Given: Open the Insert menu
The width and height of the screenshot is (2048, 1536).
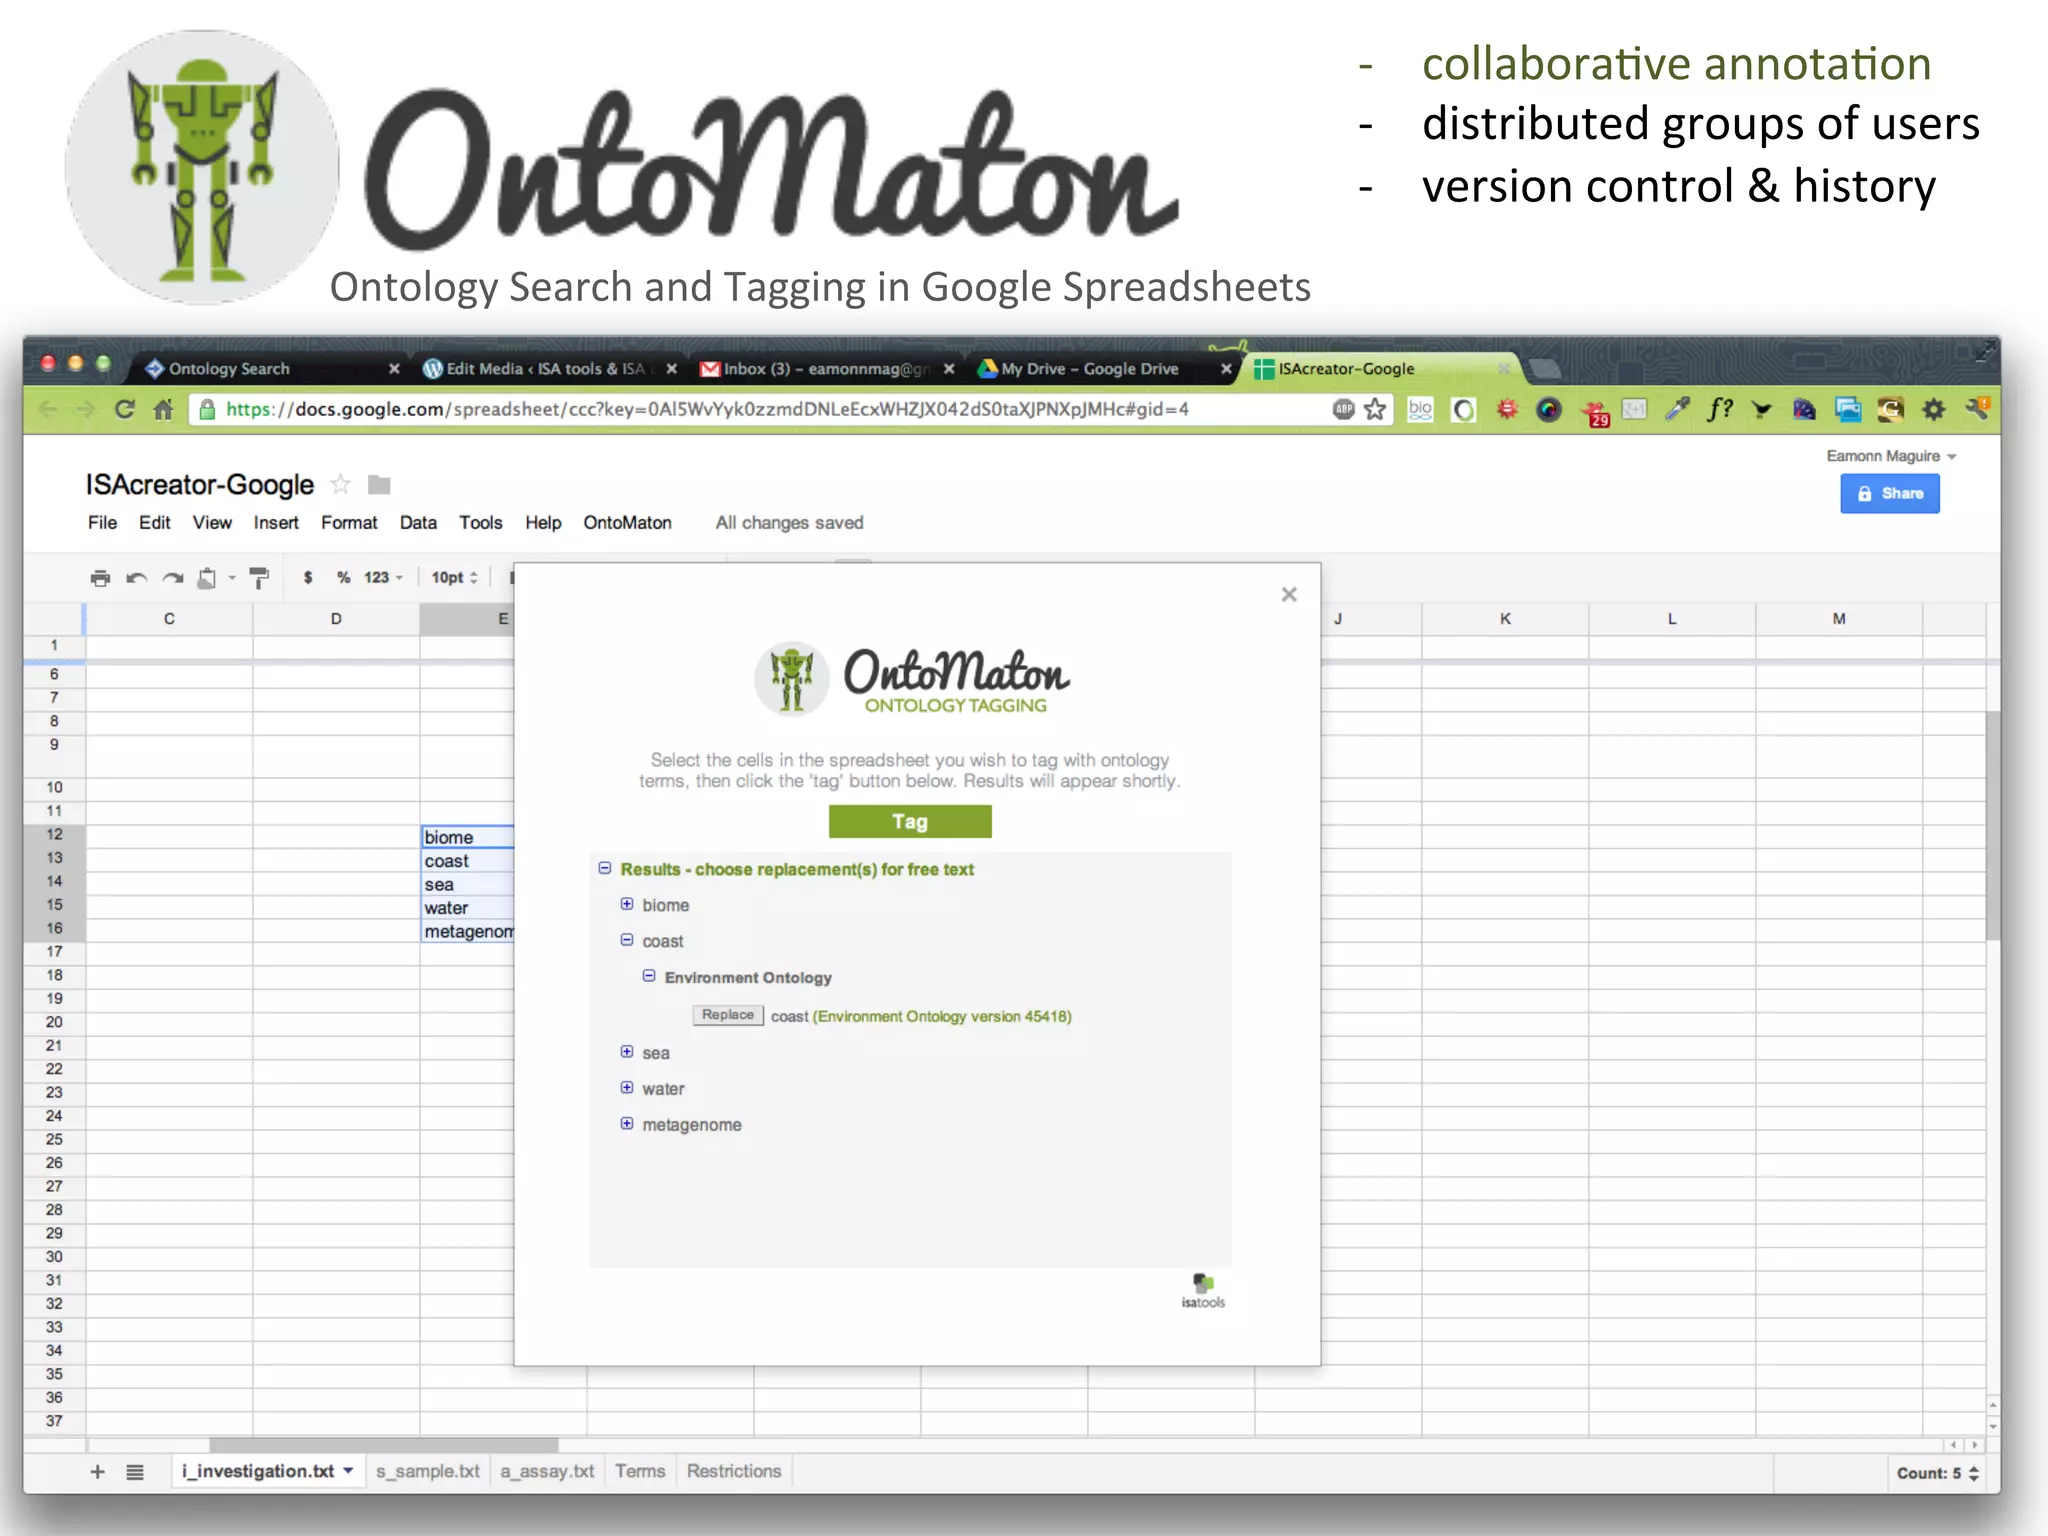Looking at the screenshot, I should pyautogui.click(x=276, y=523).
